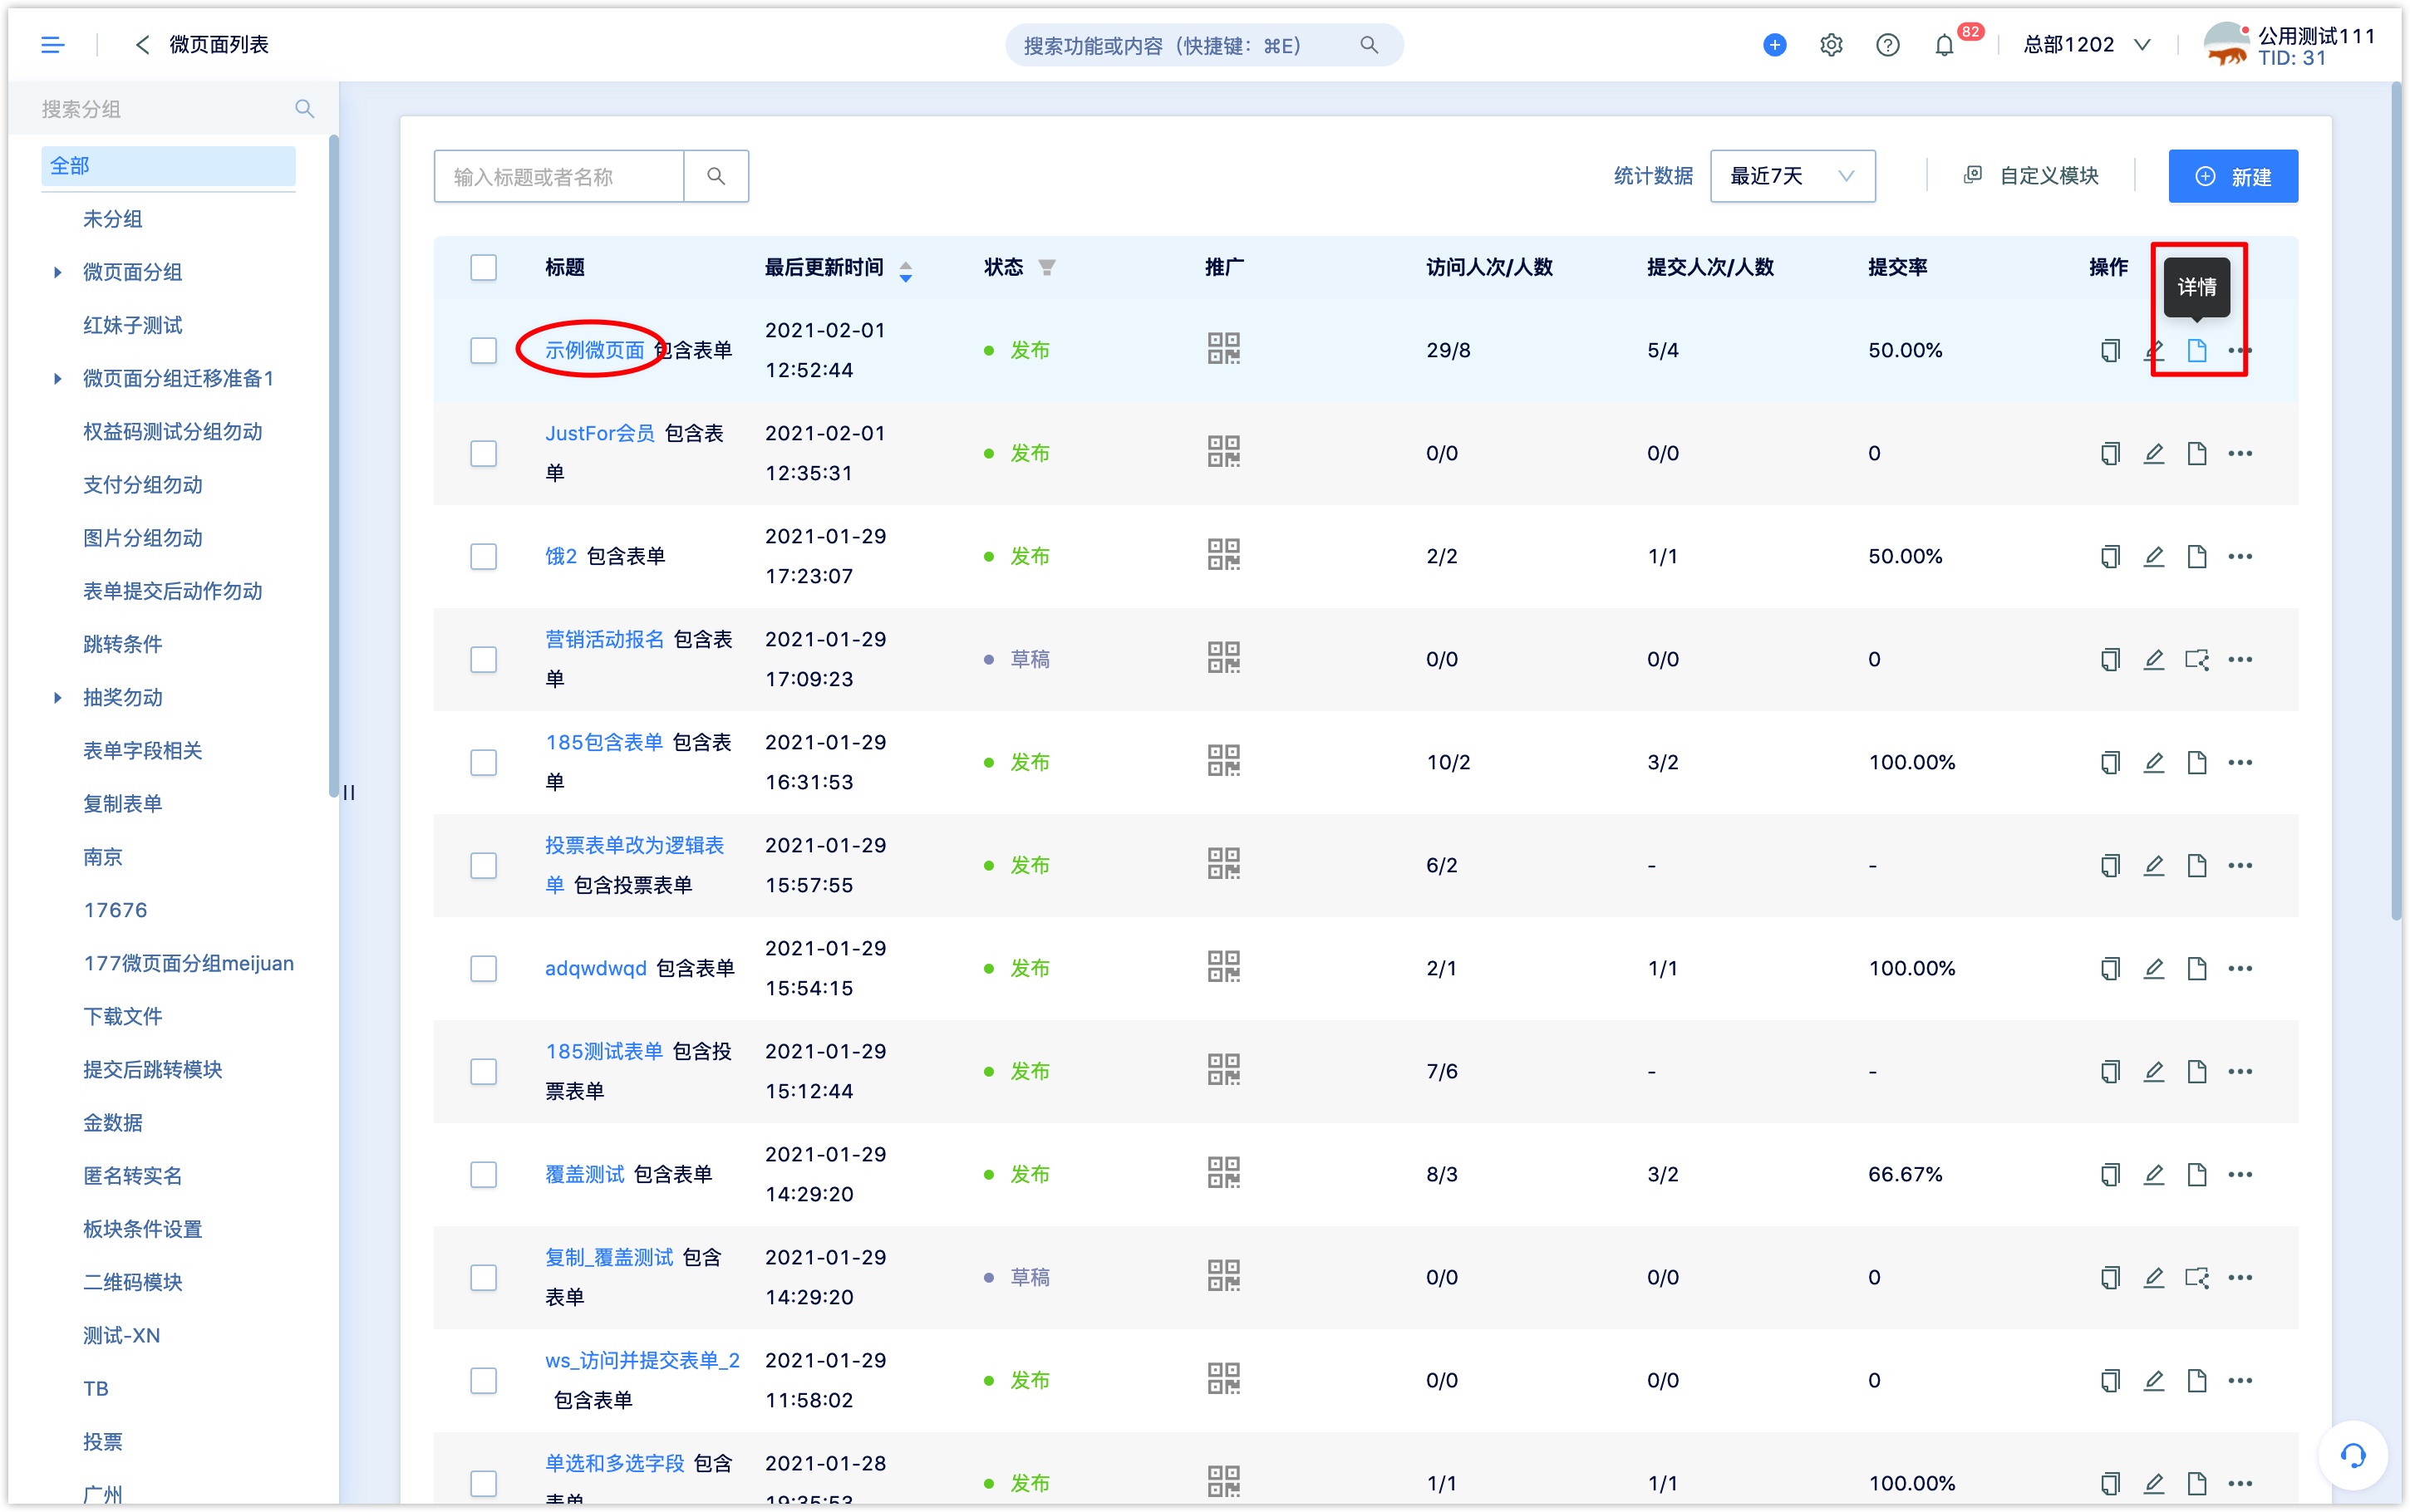Open the customer service headset icon
The image size is (2410, 1512).
point(2353,1456)
